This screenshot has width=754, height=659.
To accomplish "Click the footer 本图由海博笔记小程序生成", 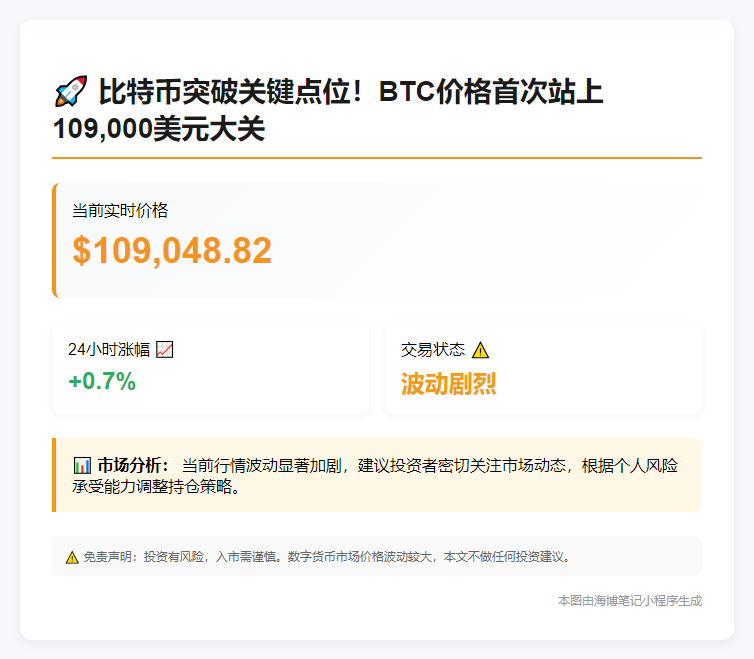I will (629, 601).
